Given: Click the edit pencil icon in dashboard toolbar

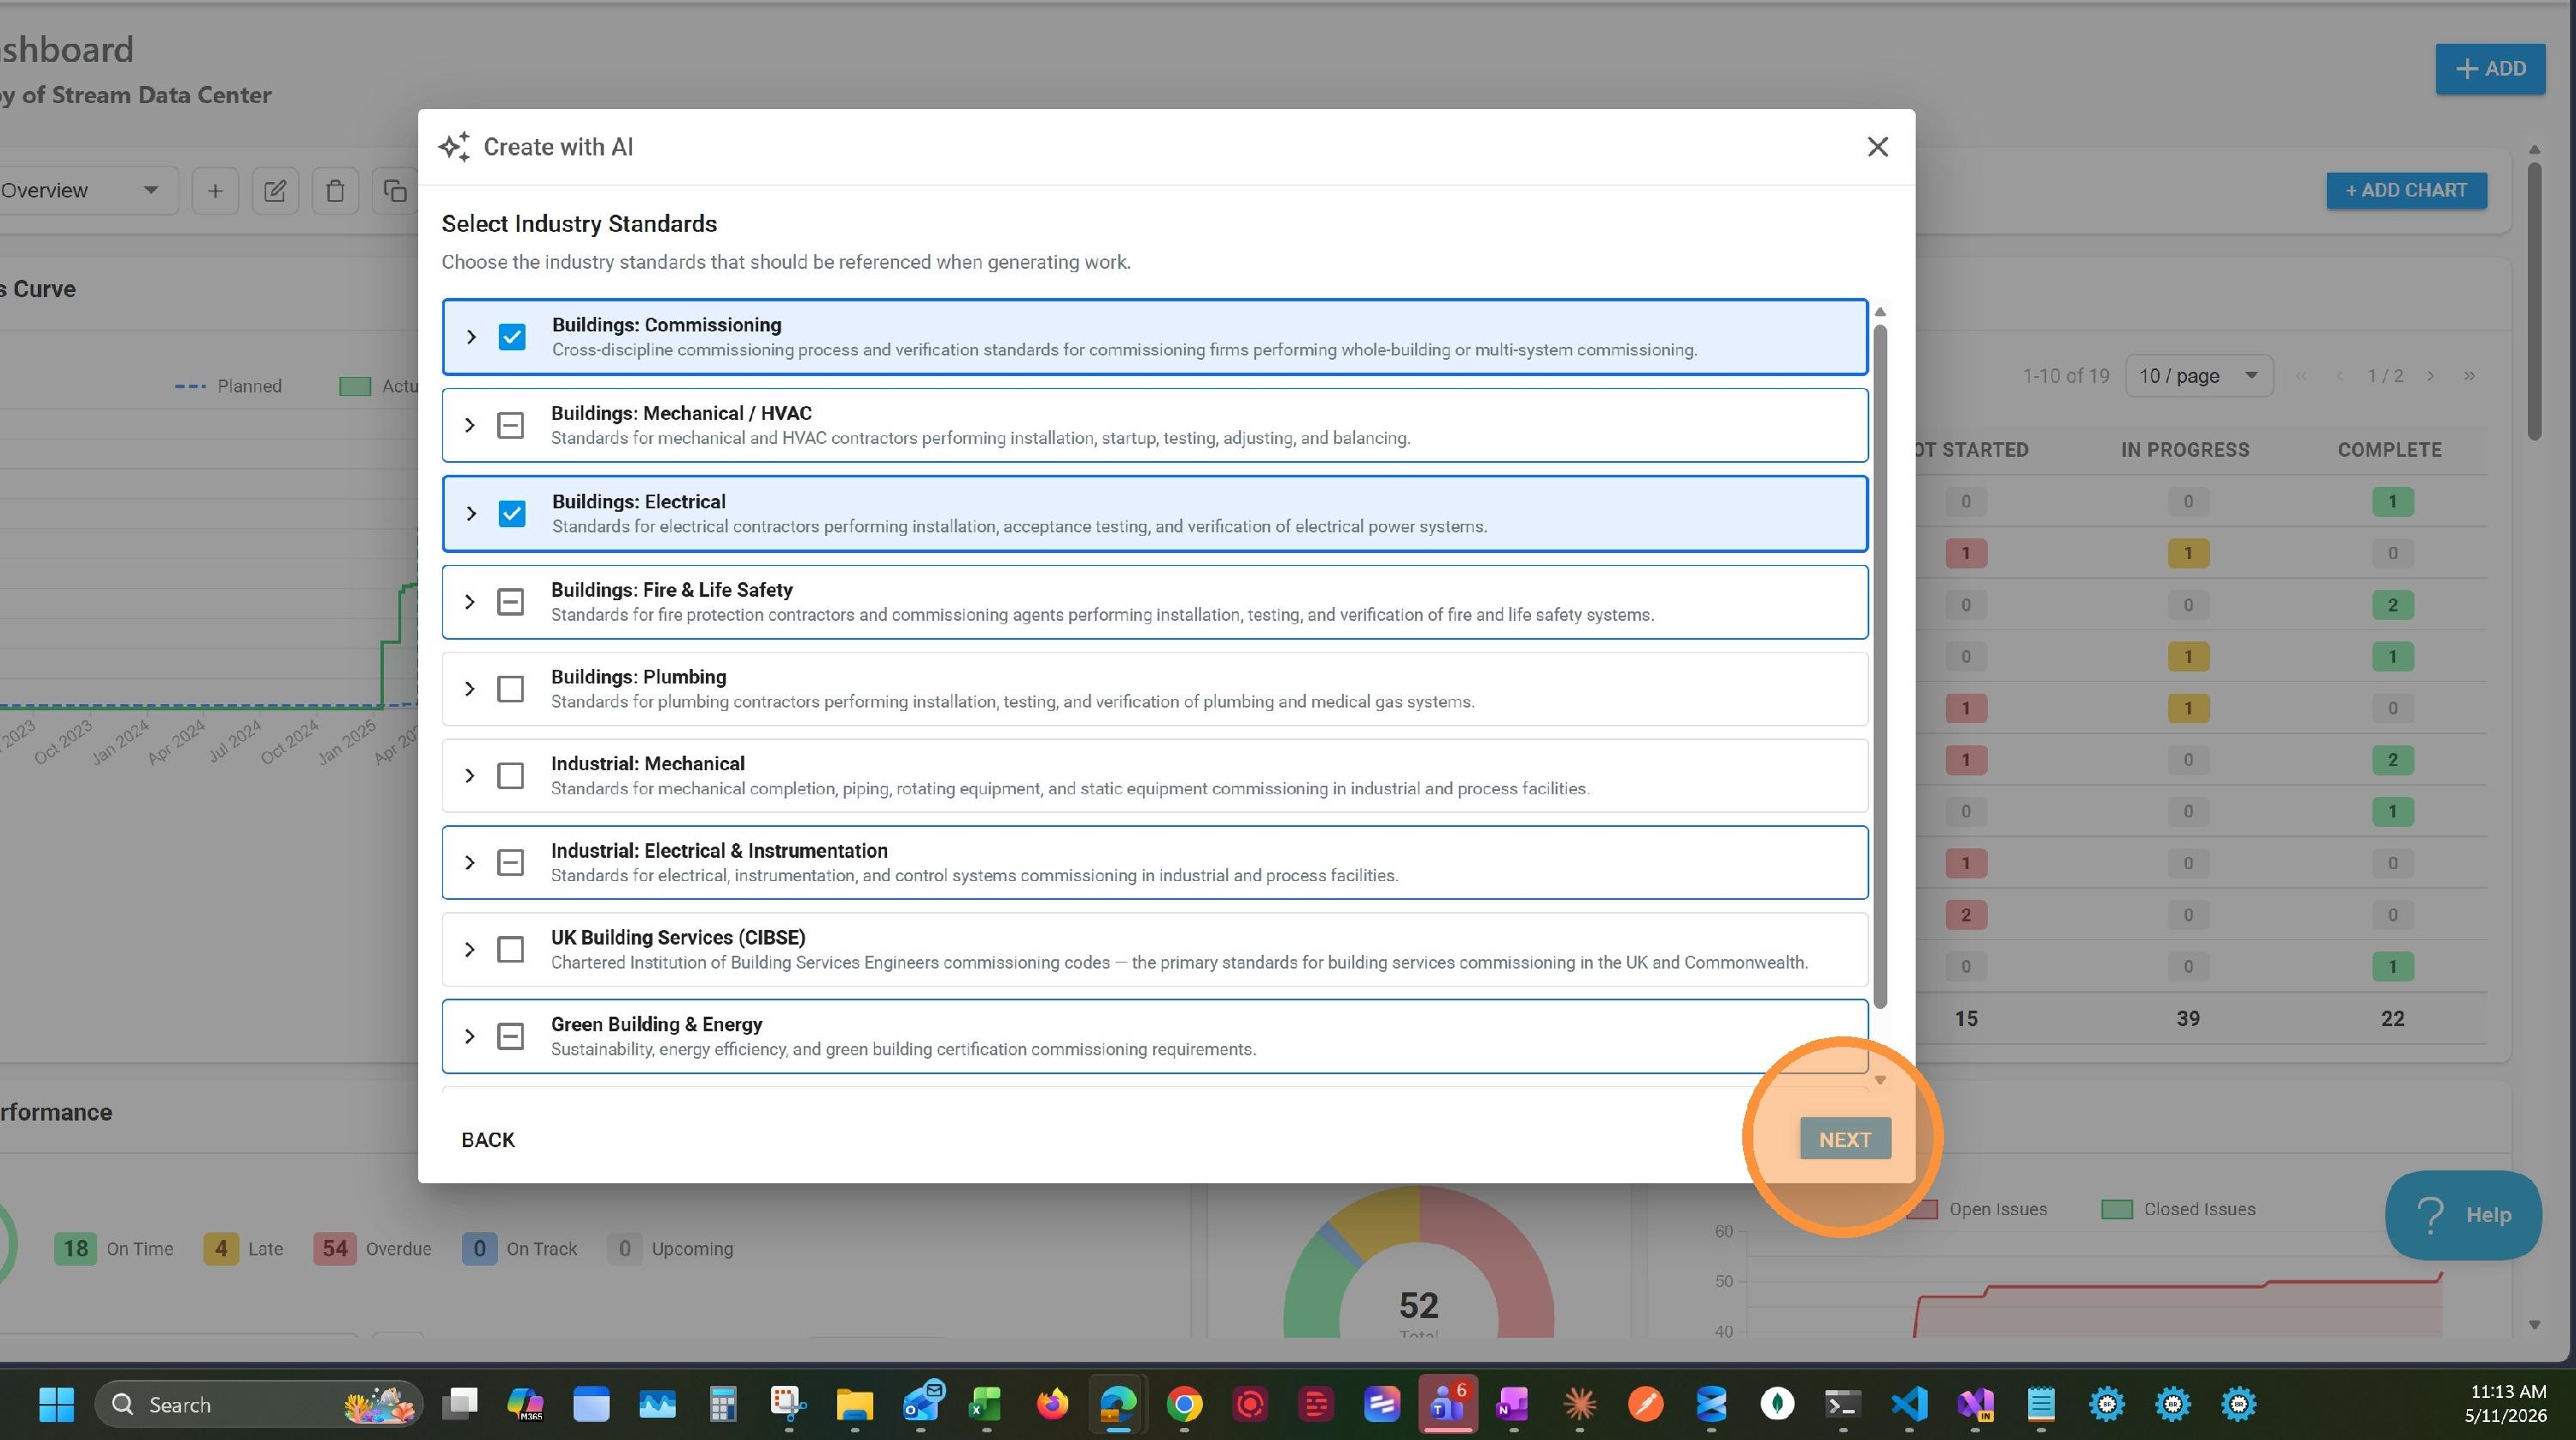Looking at the screenshot, I should click(275, 190).
